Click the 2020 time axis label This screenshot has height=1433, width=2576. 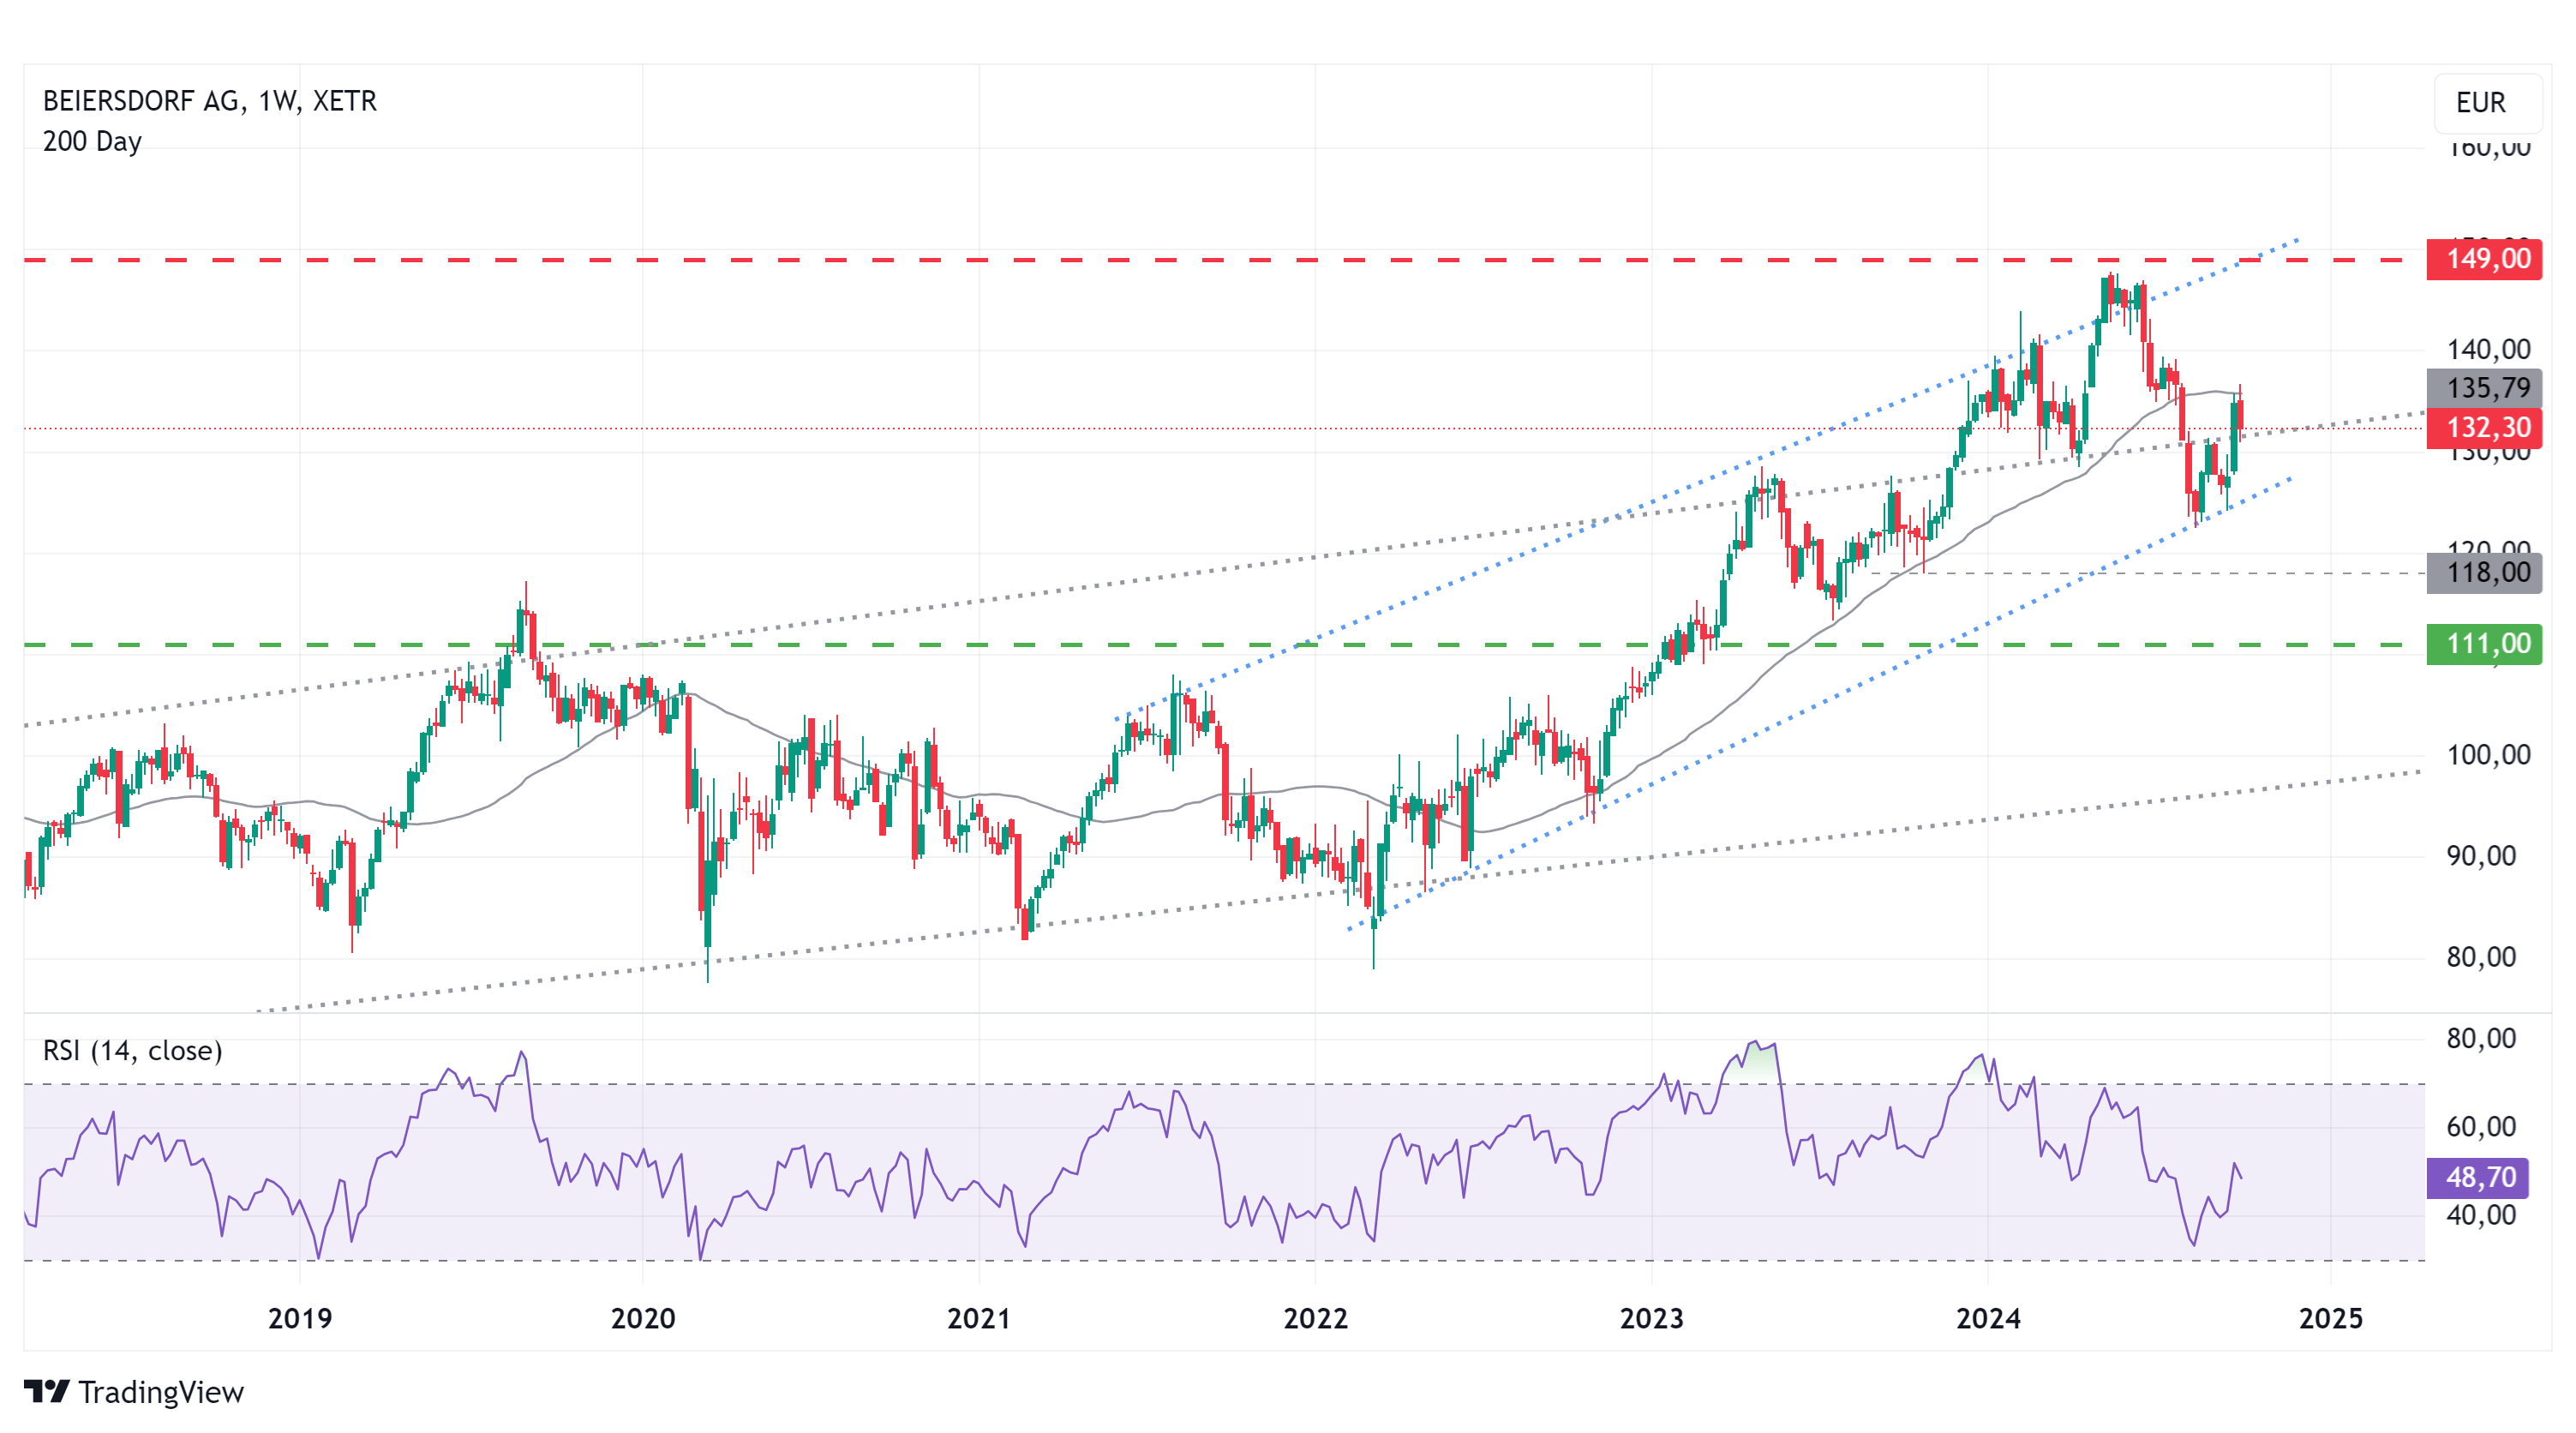point(643,1319)
